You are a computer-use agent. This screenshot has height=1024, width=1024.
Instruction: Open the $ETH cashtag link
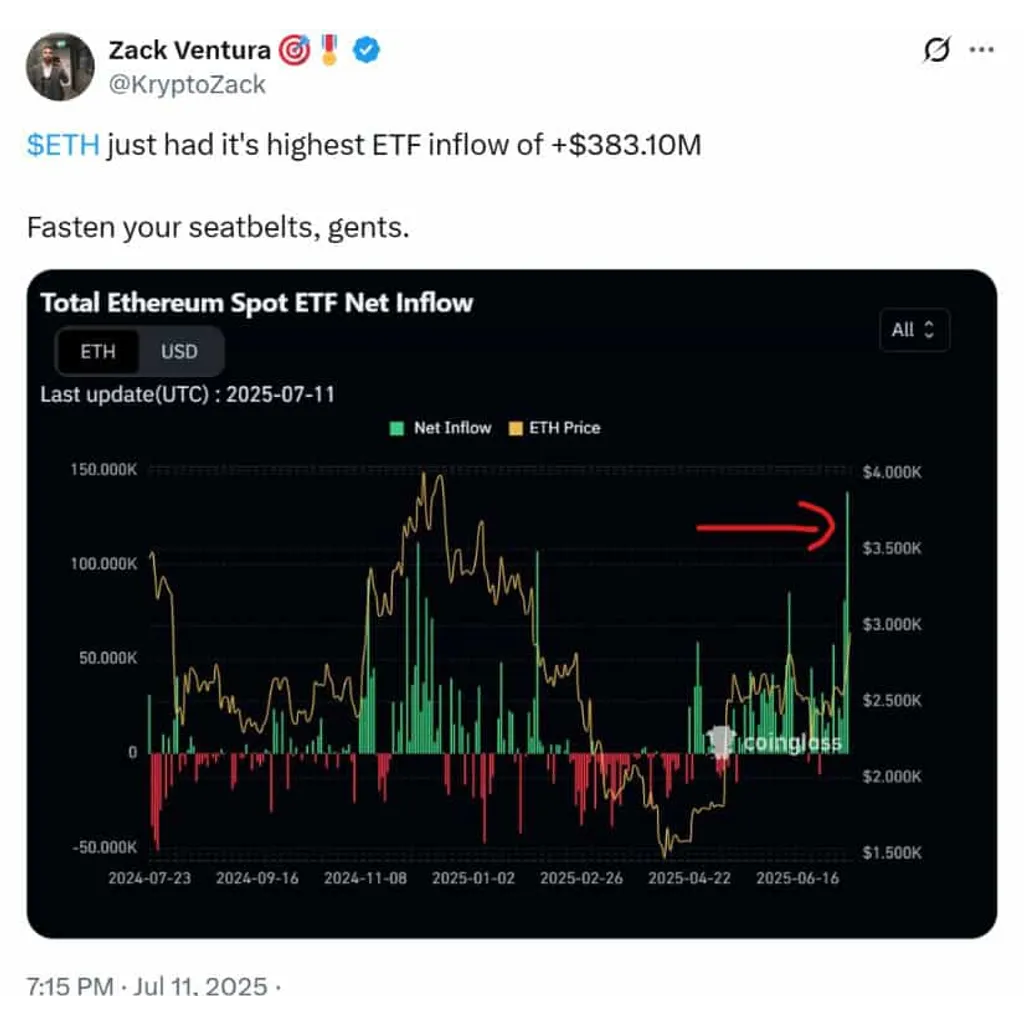tap(63, 145)
